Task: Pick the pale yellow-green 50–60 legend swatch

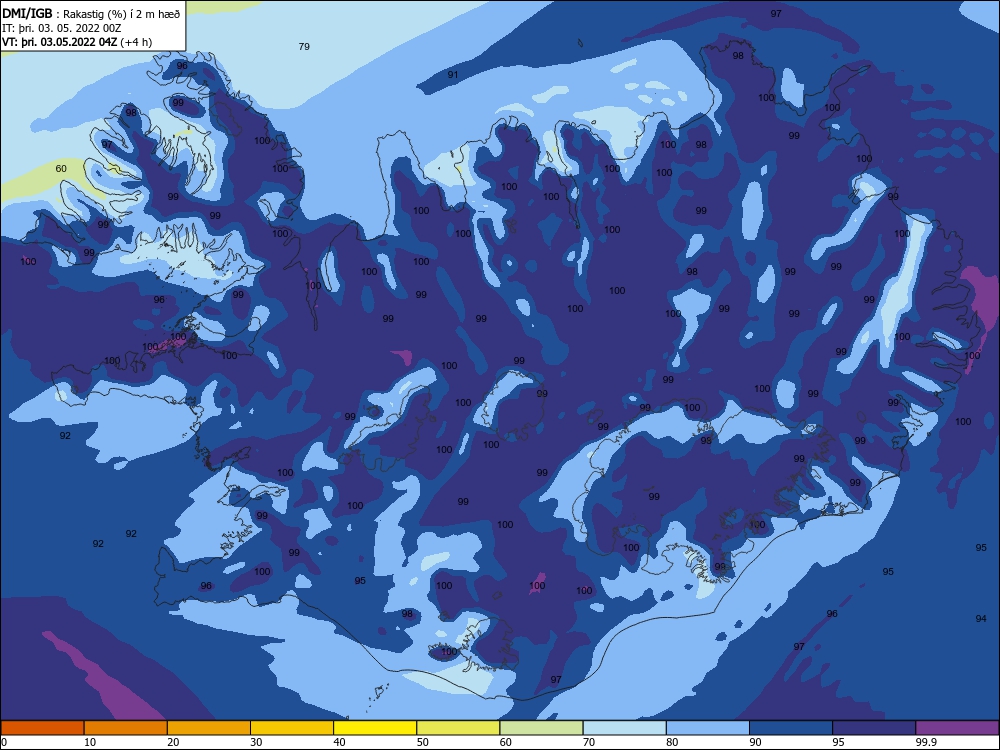Action: click(x=458, y=728)
